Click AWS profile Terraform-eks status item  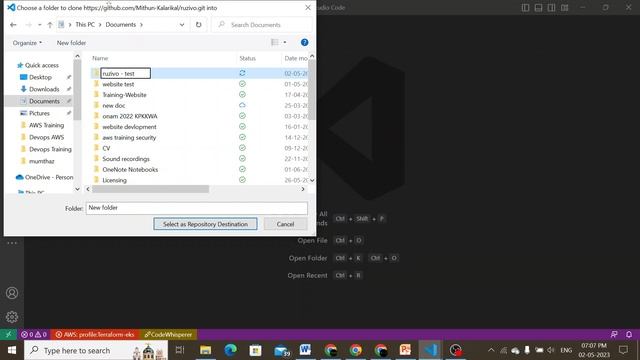click(95, 334)
